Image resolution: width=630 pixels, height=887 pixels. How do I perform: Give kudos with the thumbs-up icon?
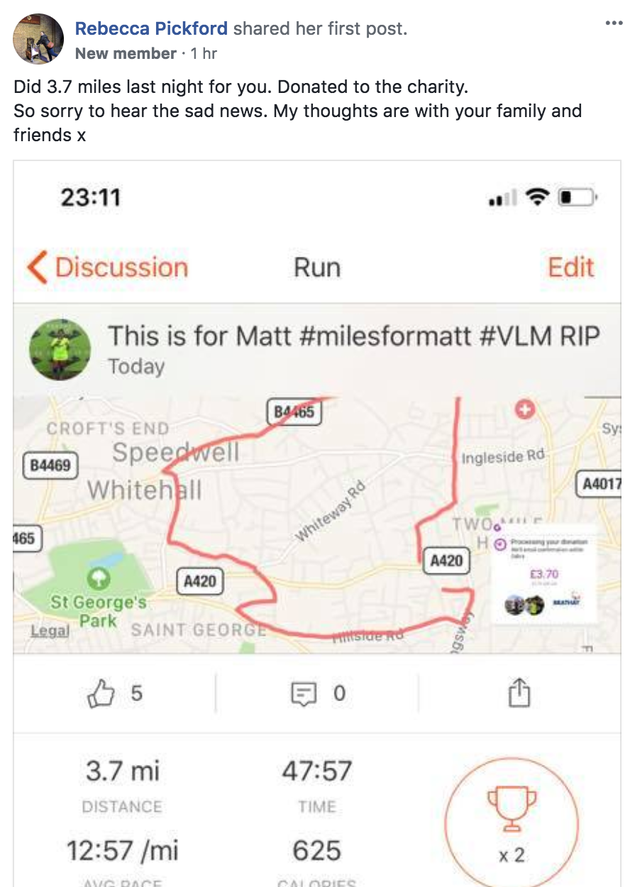coord(104,692)
